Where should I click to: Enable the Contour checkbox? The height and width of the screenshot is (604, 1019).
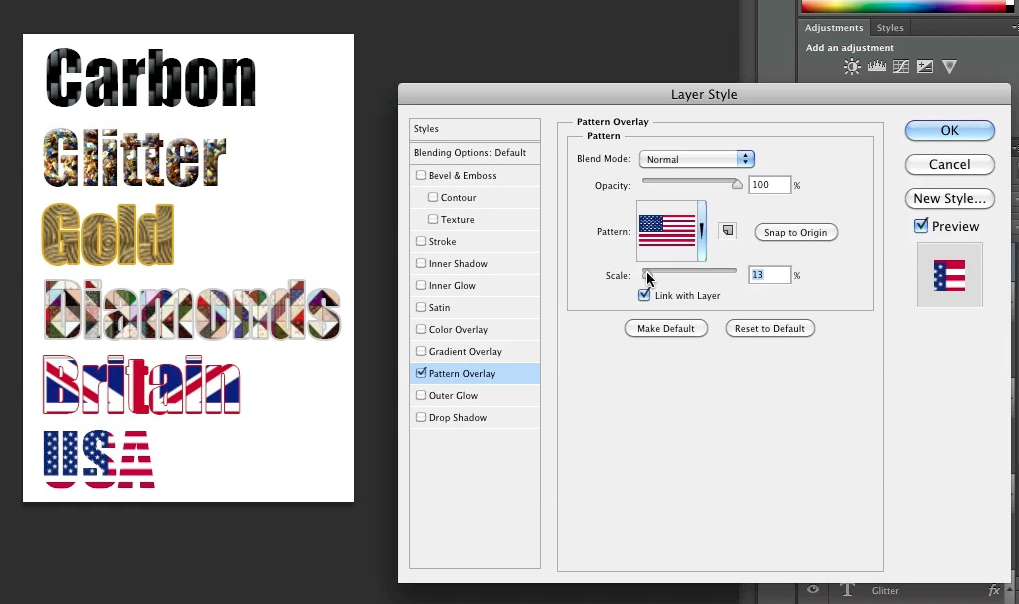point(433,197)
